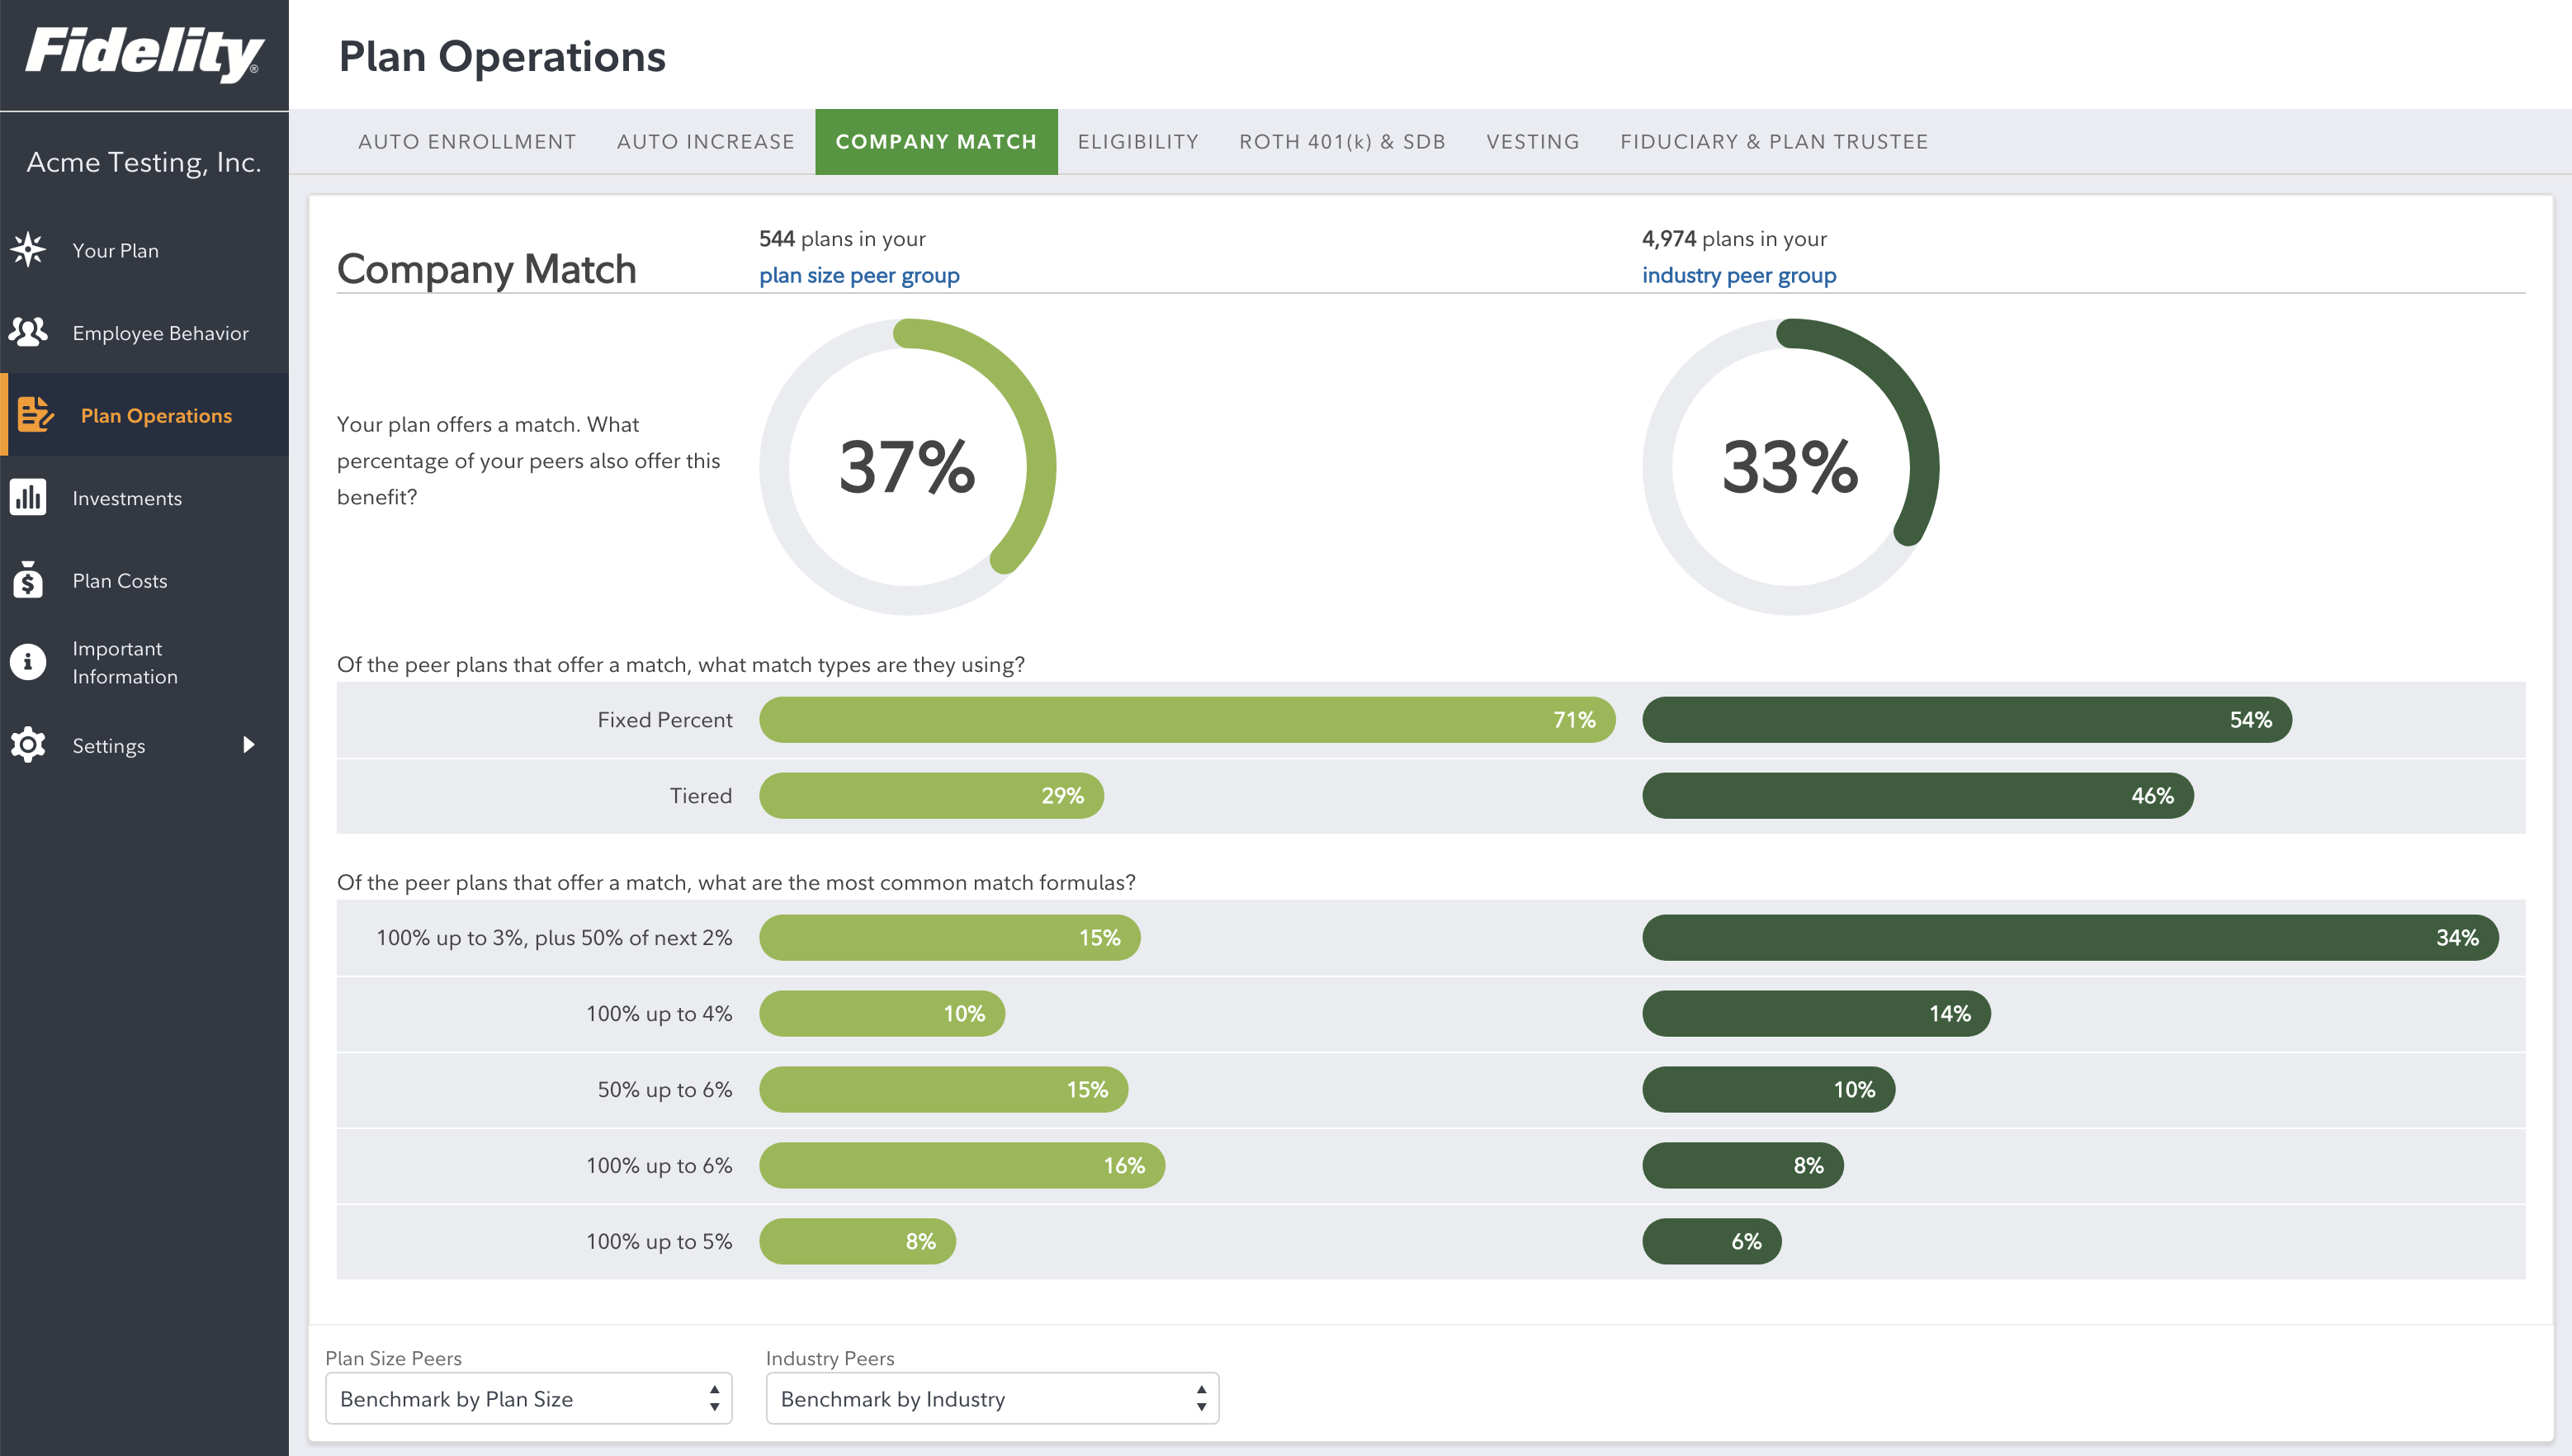The width and height of the screenshot is (2572, 1456).
Task: Click the '544 plans in your' text
Action: (x=842, y=239)
